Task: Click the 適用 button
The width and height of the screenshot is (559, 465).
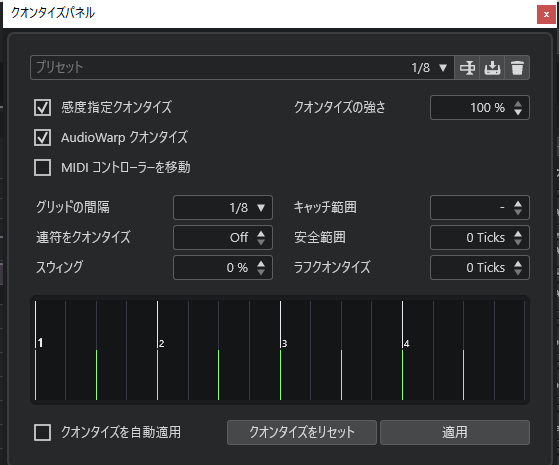Action: [455, 432]
